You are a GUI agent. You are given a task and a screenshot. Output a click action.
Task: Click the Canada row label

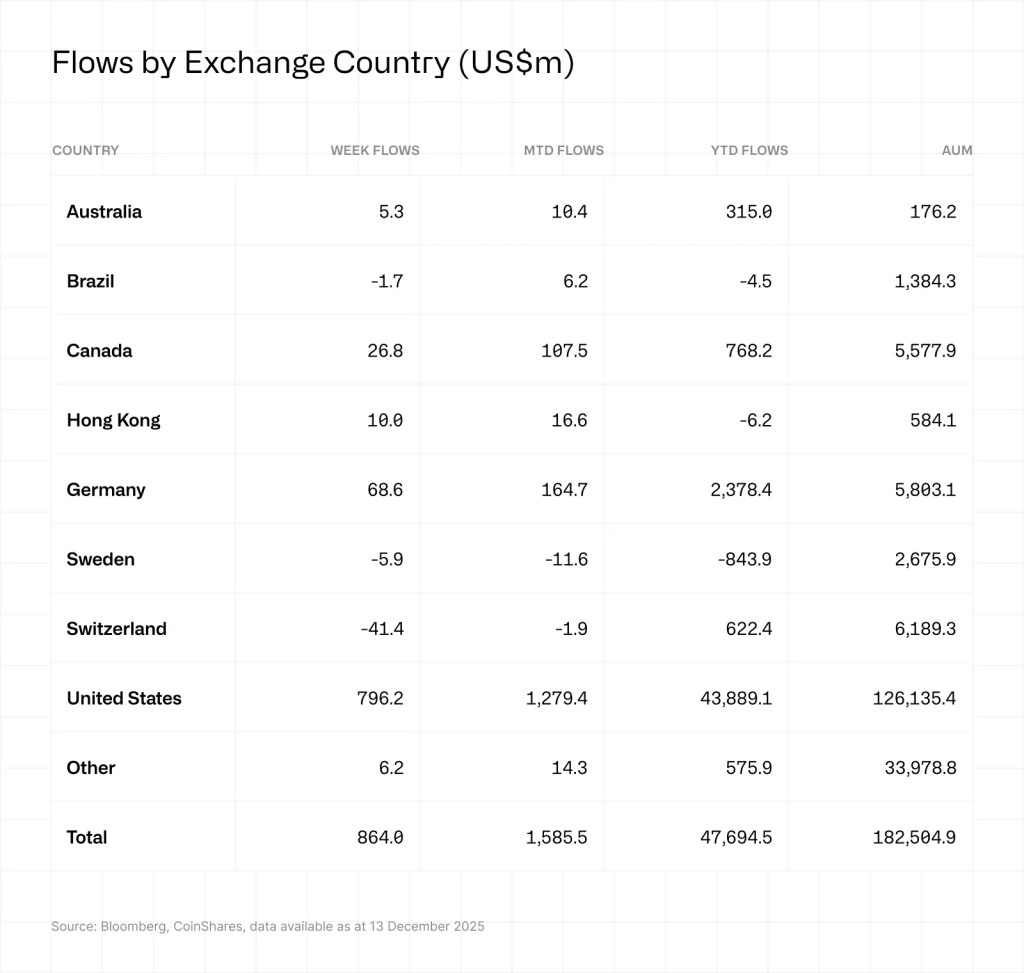point(99,350)
